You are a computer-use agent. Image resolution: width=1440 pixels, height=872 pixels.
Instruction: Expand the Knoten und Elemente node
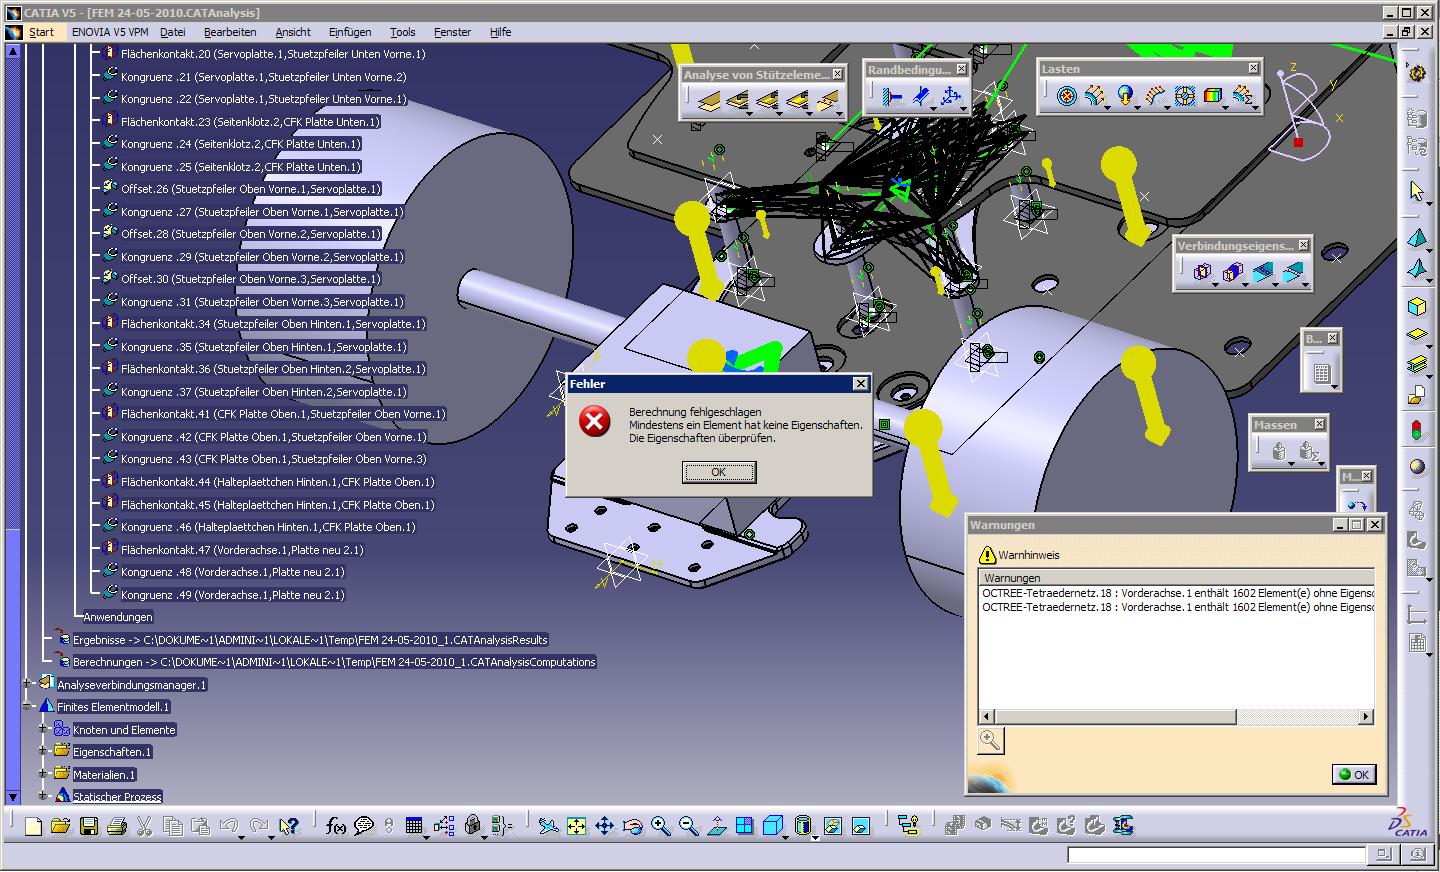43,729
